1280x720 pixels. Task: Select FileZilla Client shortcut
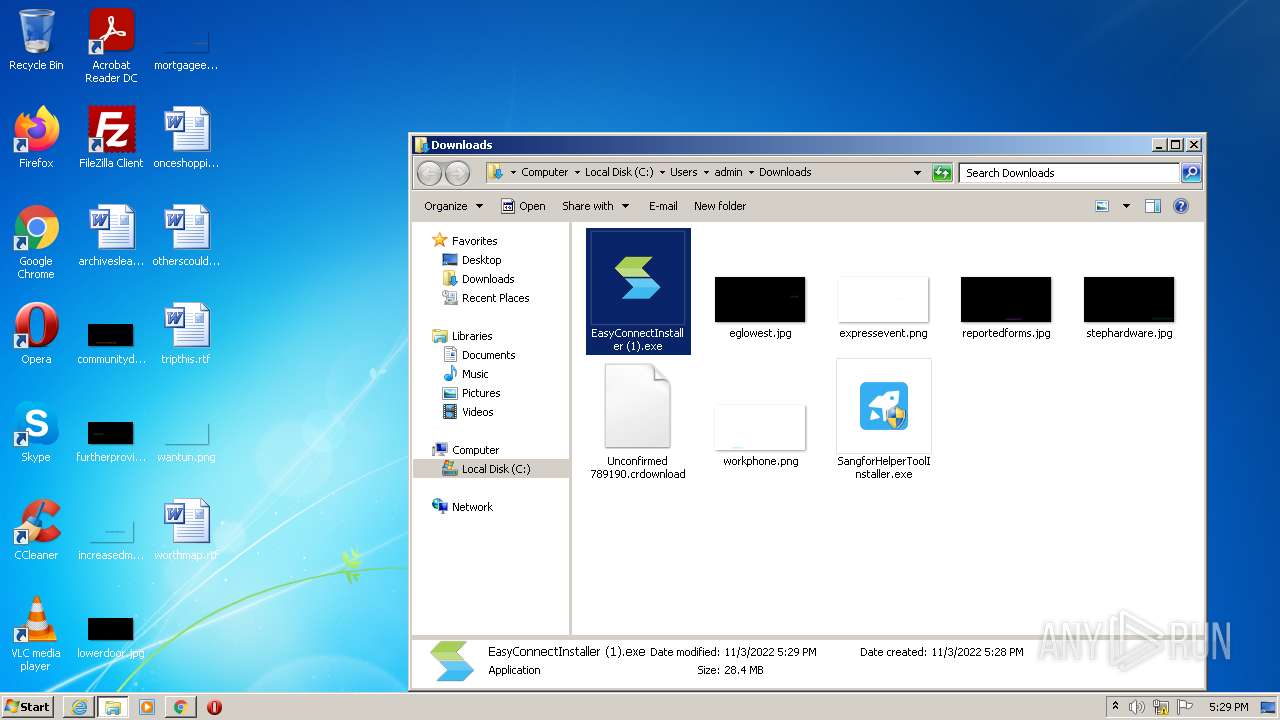click(111, 138)
